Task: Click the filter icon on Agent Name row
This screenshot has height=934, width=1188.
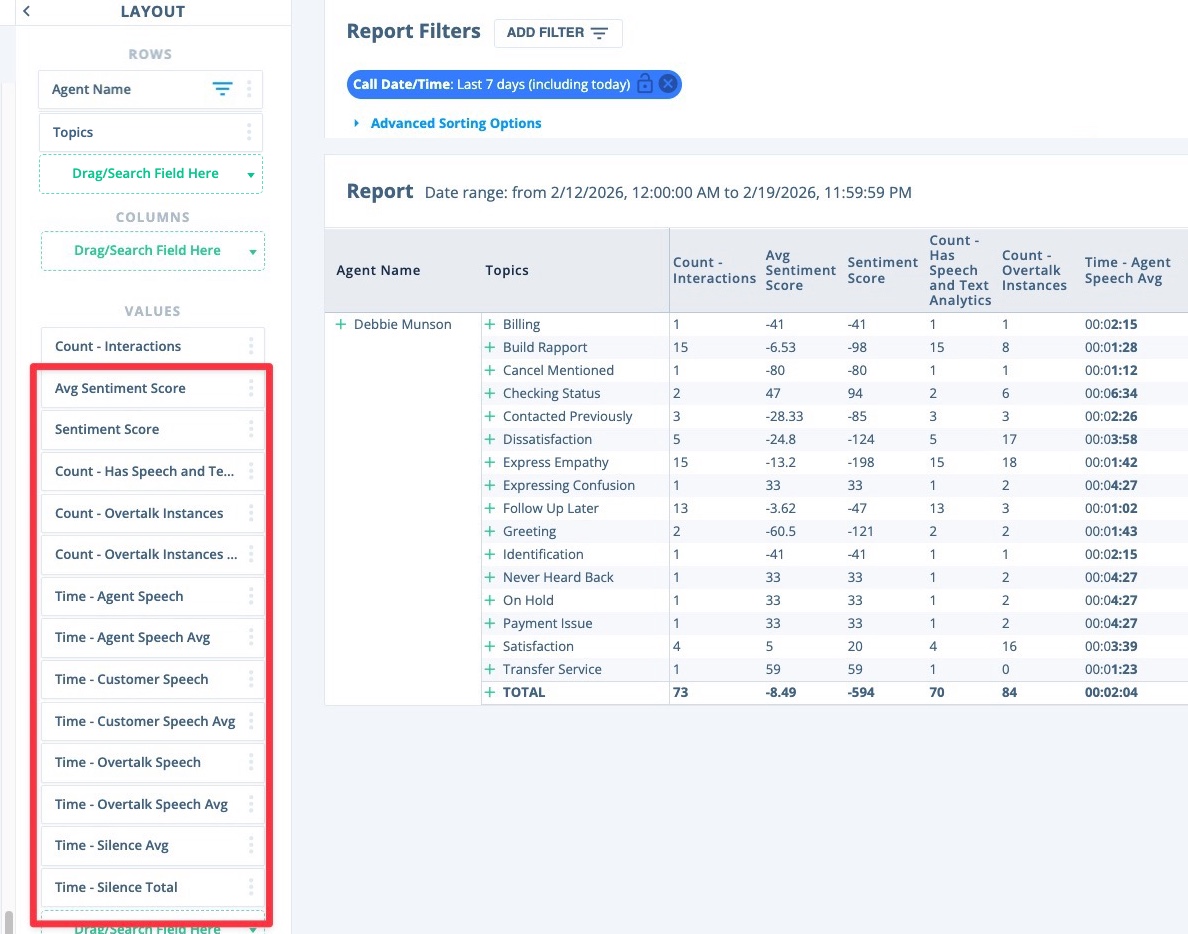Action: click(222, 89)
